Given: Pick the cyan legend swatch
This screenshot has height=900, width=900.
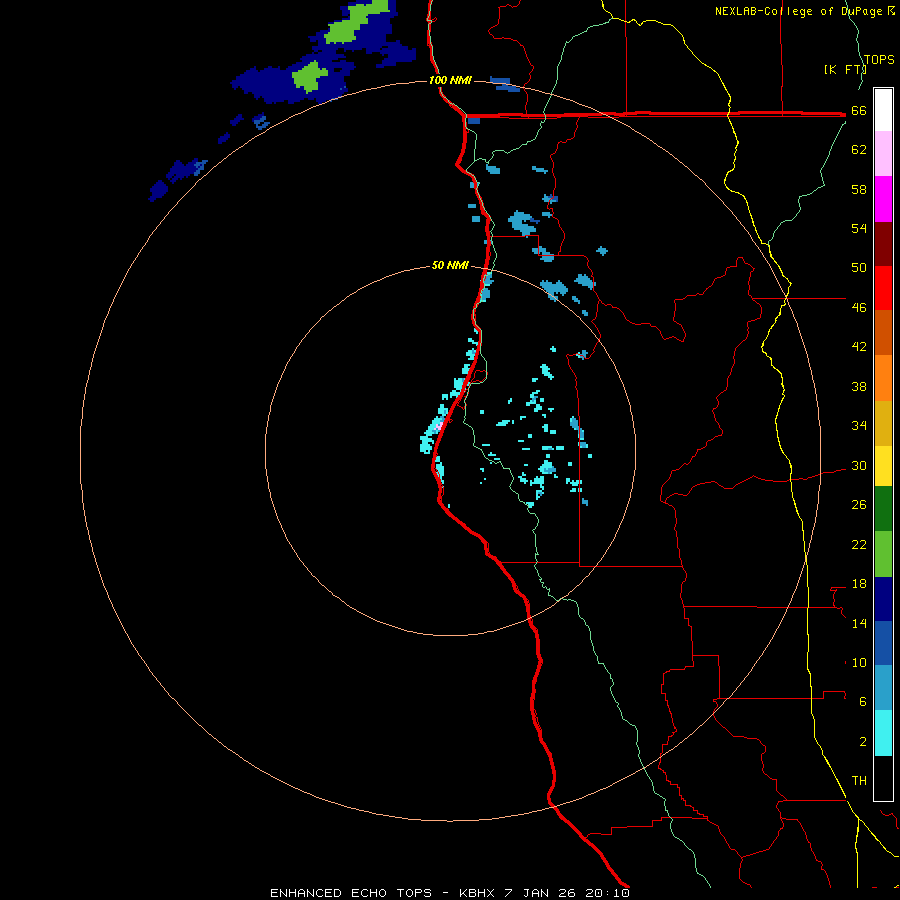Looking at the screenshot, I should pos(883,733).
